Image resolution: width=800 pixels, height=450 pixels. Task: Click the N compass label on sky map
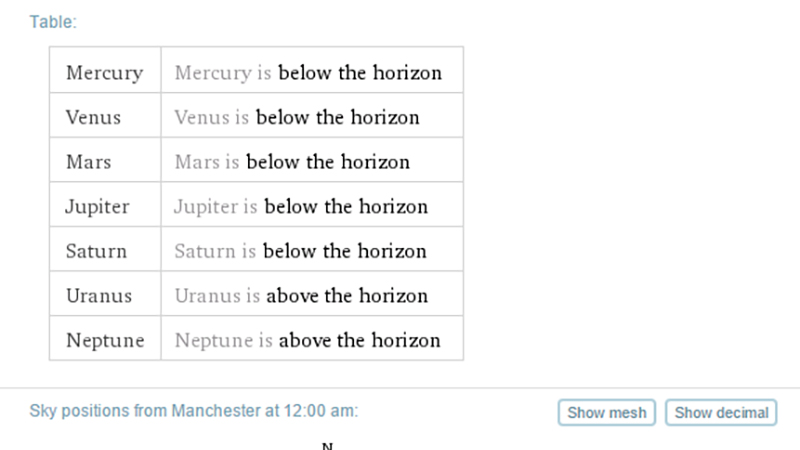click(x=328, y=446)
